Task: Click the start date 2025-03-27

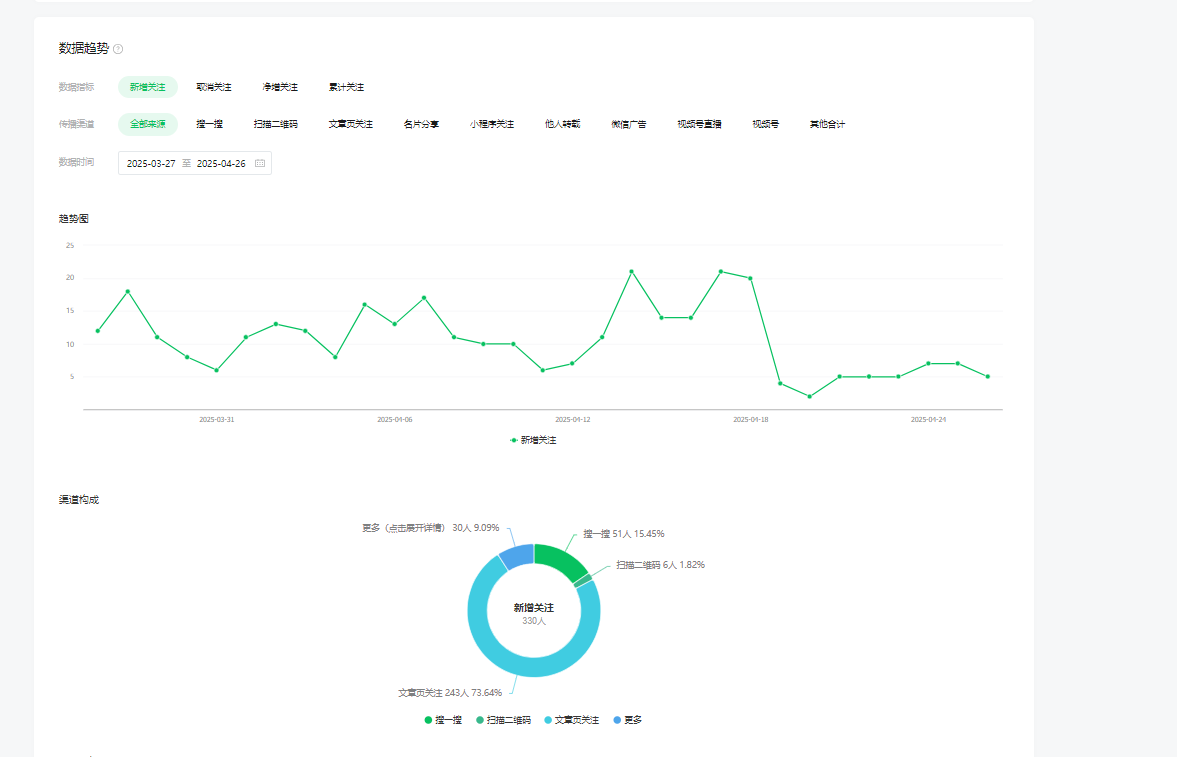Action: tap(151, 163)
